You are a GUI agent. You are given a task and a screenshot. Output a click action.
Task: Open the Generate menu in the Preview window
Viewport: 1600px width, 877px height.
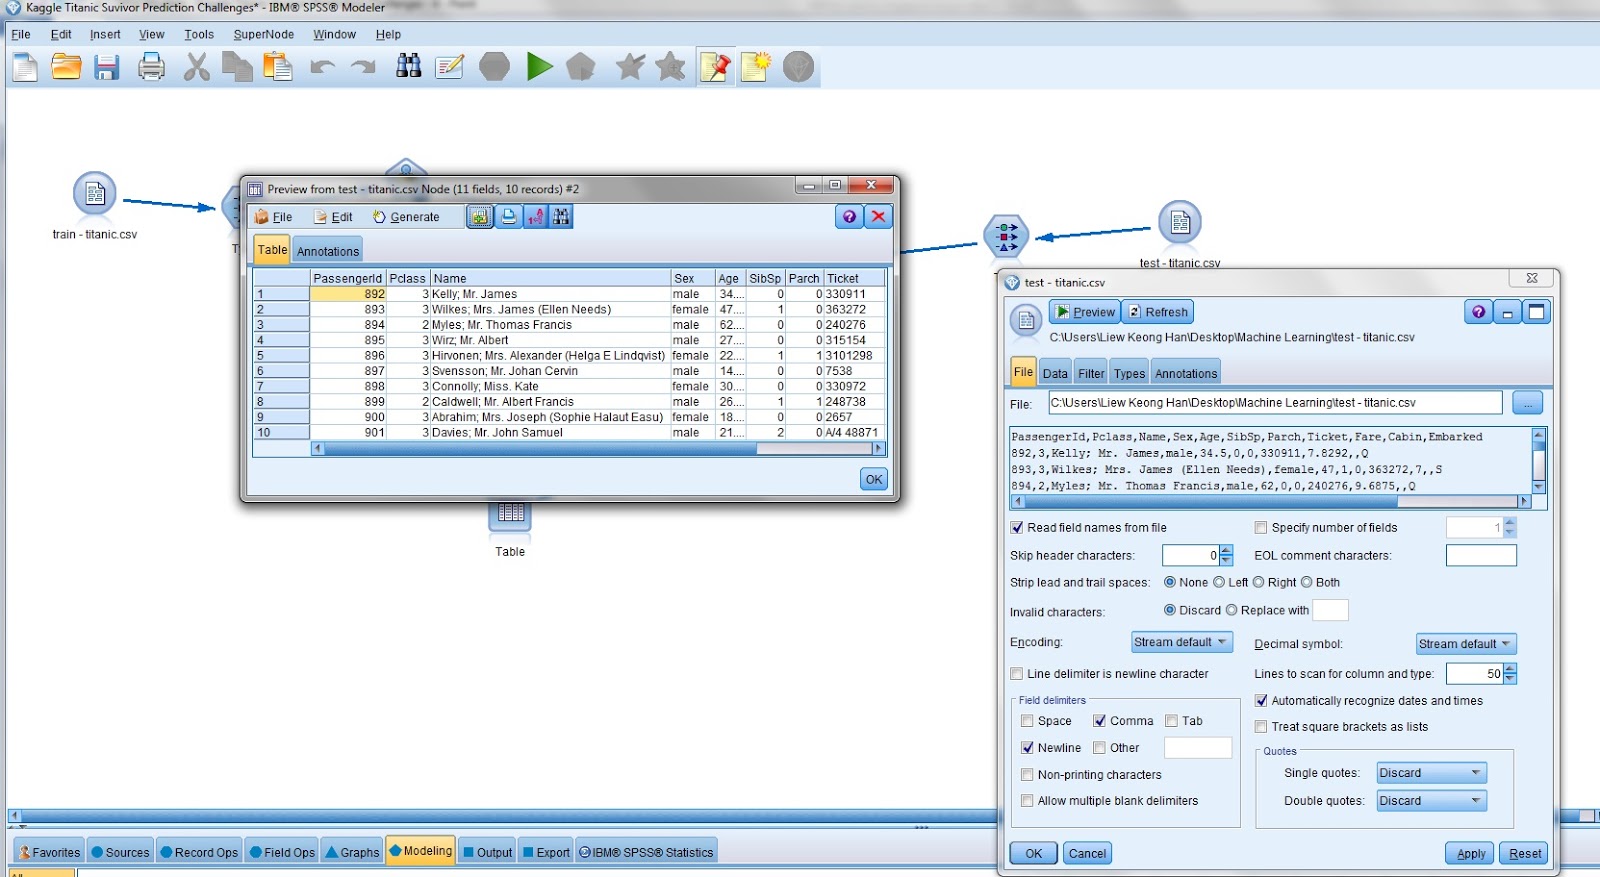[x=406, y=217]
